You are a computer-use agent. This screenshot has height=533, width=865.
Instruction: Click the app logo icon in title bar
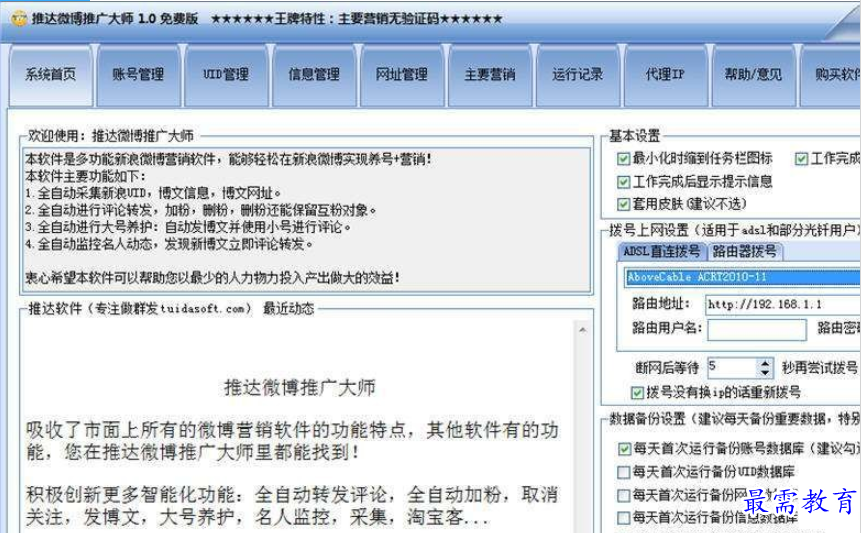(x=18, y=19)
